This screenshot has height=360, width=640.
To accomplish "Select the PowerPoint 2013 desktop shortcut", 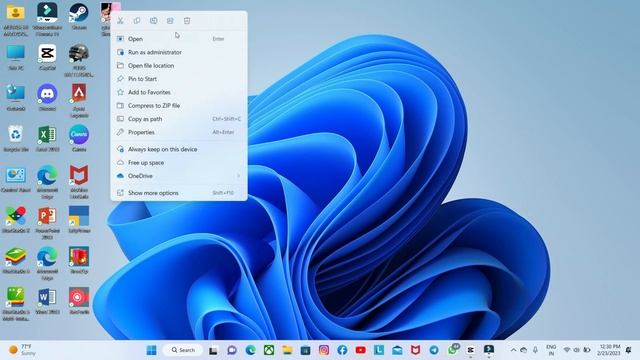I will pos(47,223).
